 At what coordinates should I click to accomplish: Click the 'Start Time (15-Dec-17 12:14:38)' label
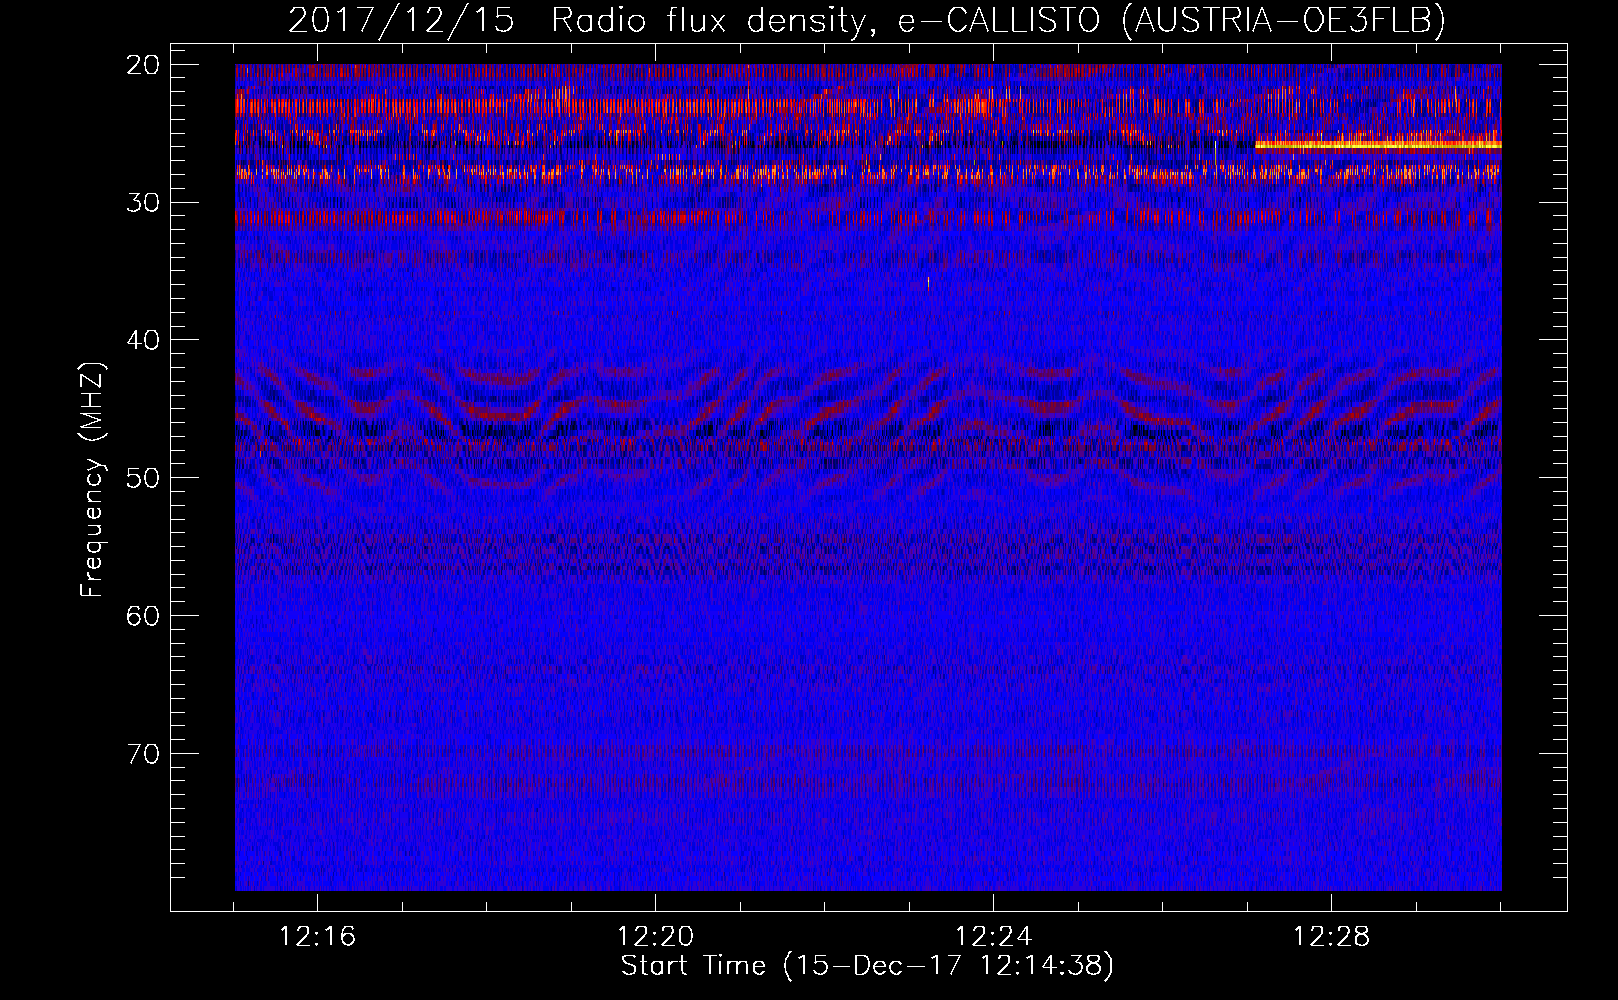[867, 966]
